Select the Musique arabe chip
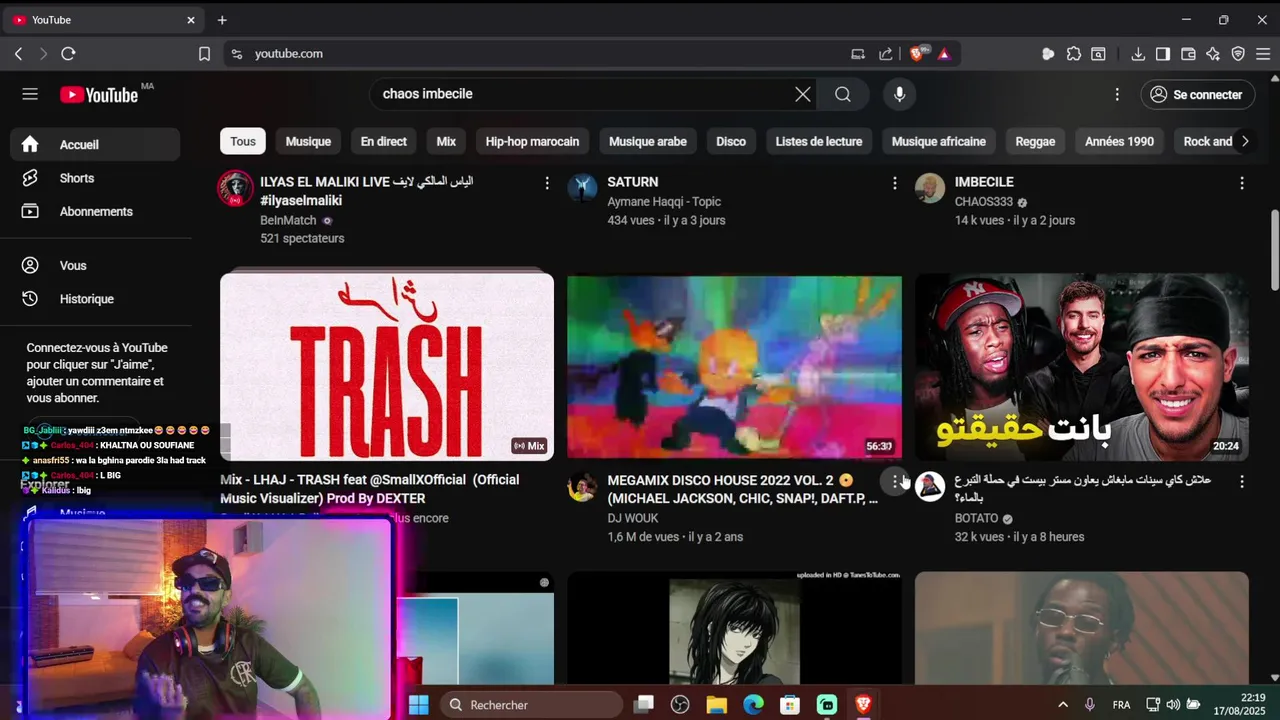 (648, 142)
